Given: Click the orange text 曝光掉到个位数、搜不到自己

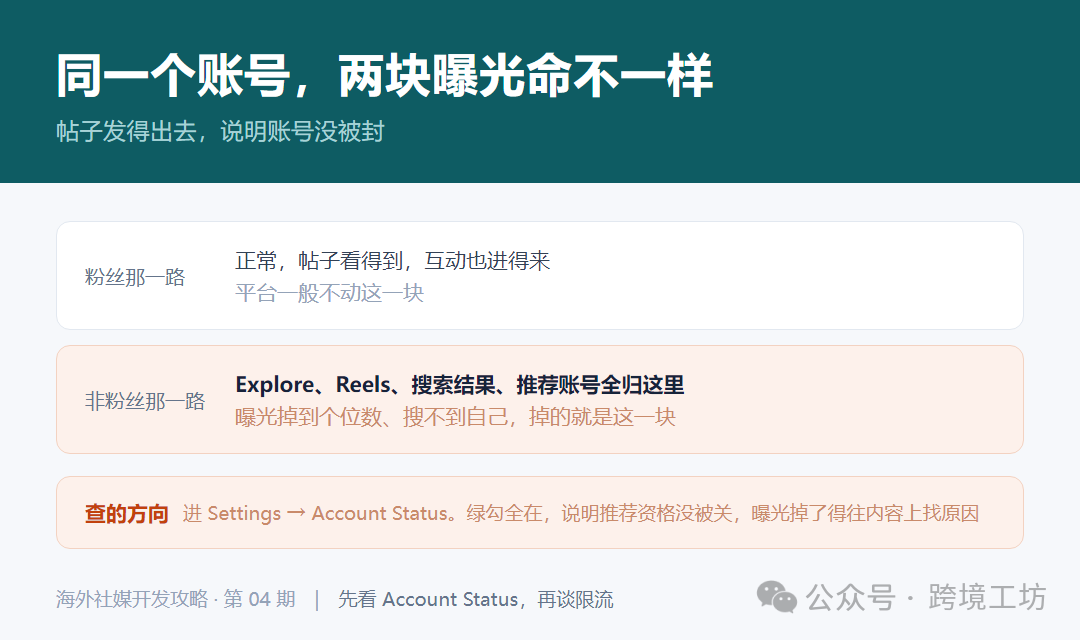Looking at the screenshot, I should pos(372,417).
